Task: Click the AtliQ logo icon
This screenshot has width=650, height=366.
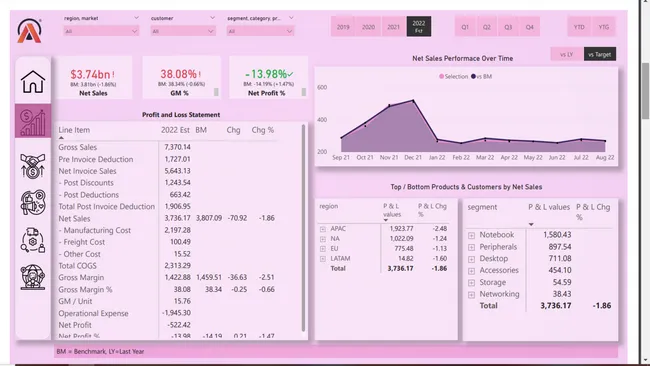Action: [x=29, y=31]
